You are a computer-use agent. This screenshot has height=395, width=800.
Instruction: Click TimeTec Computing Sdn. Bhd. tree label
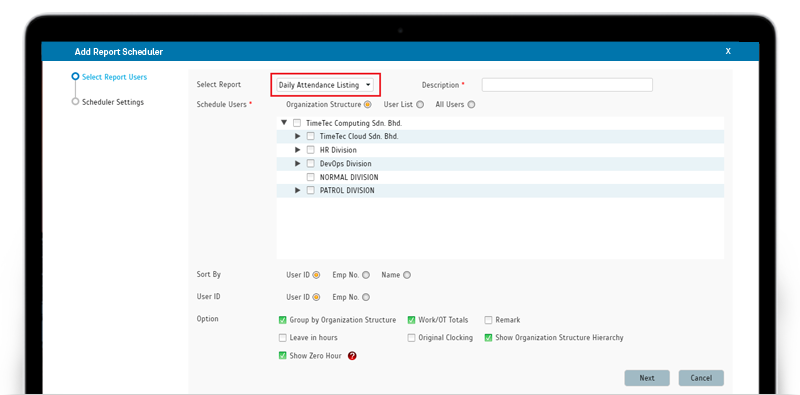(x=354, y=123)
